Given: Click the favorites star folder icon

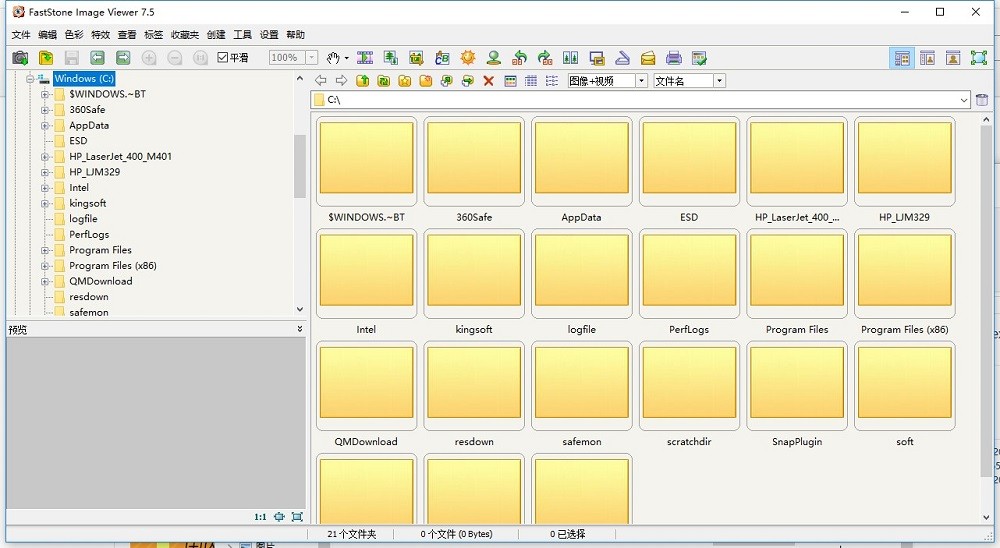Looking at the screenshot, I should pyautogui.click(x=404, y=80).
